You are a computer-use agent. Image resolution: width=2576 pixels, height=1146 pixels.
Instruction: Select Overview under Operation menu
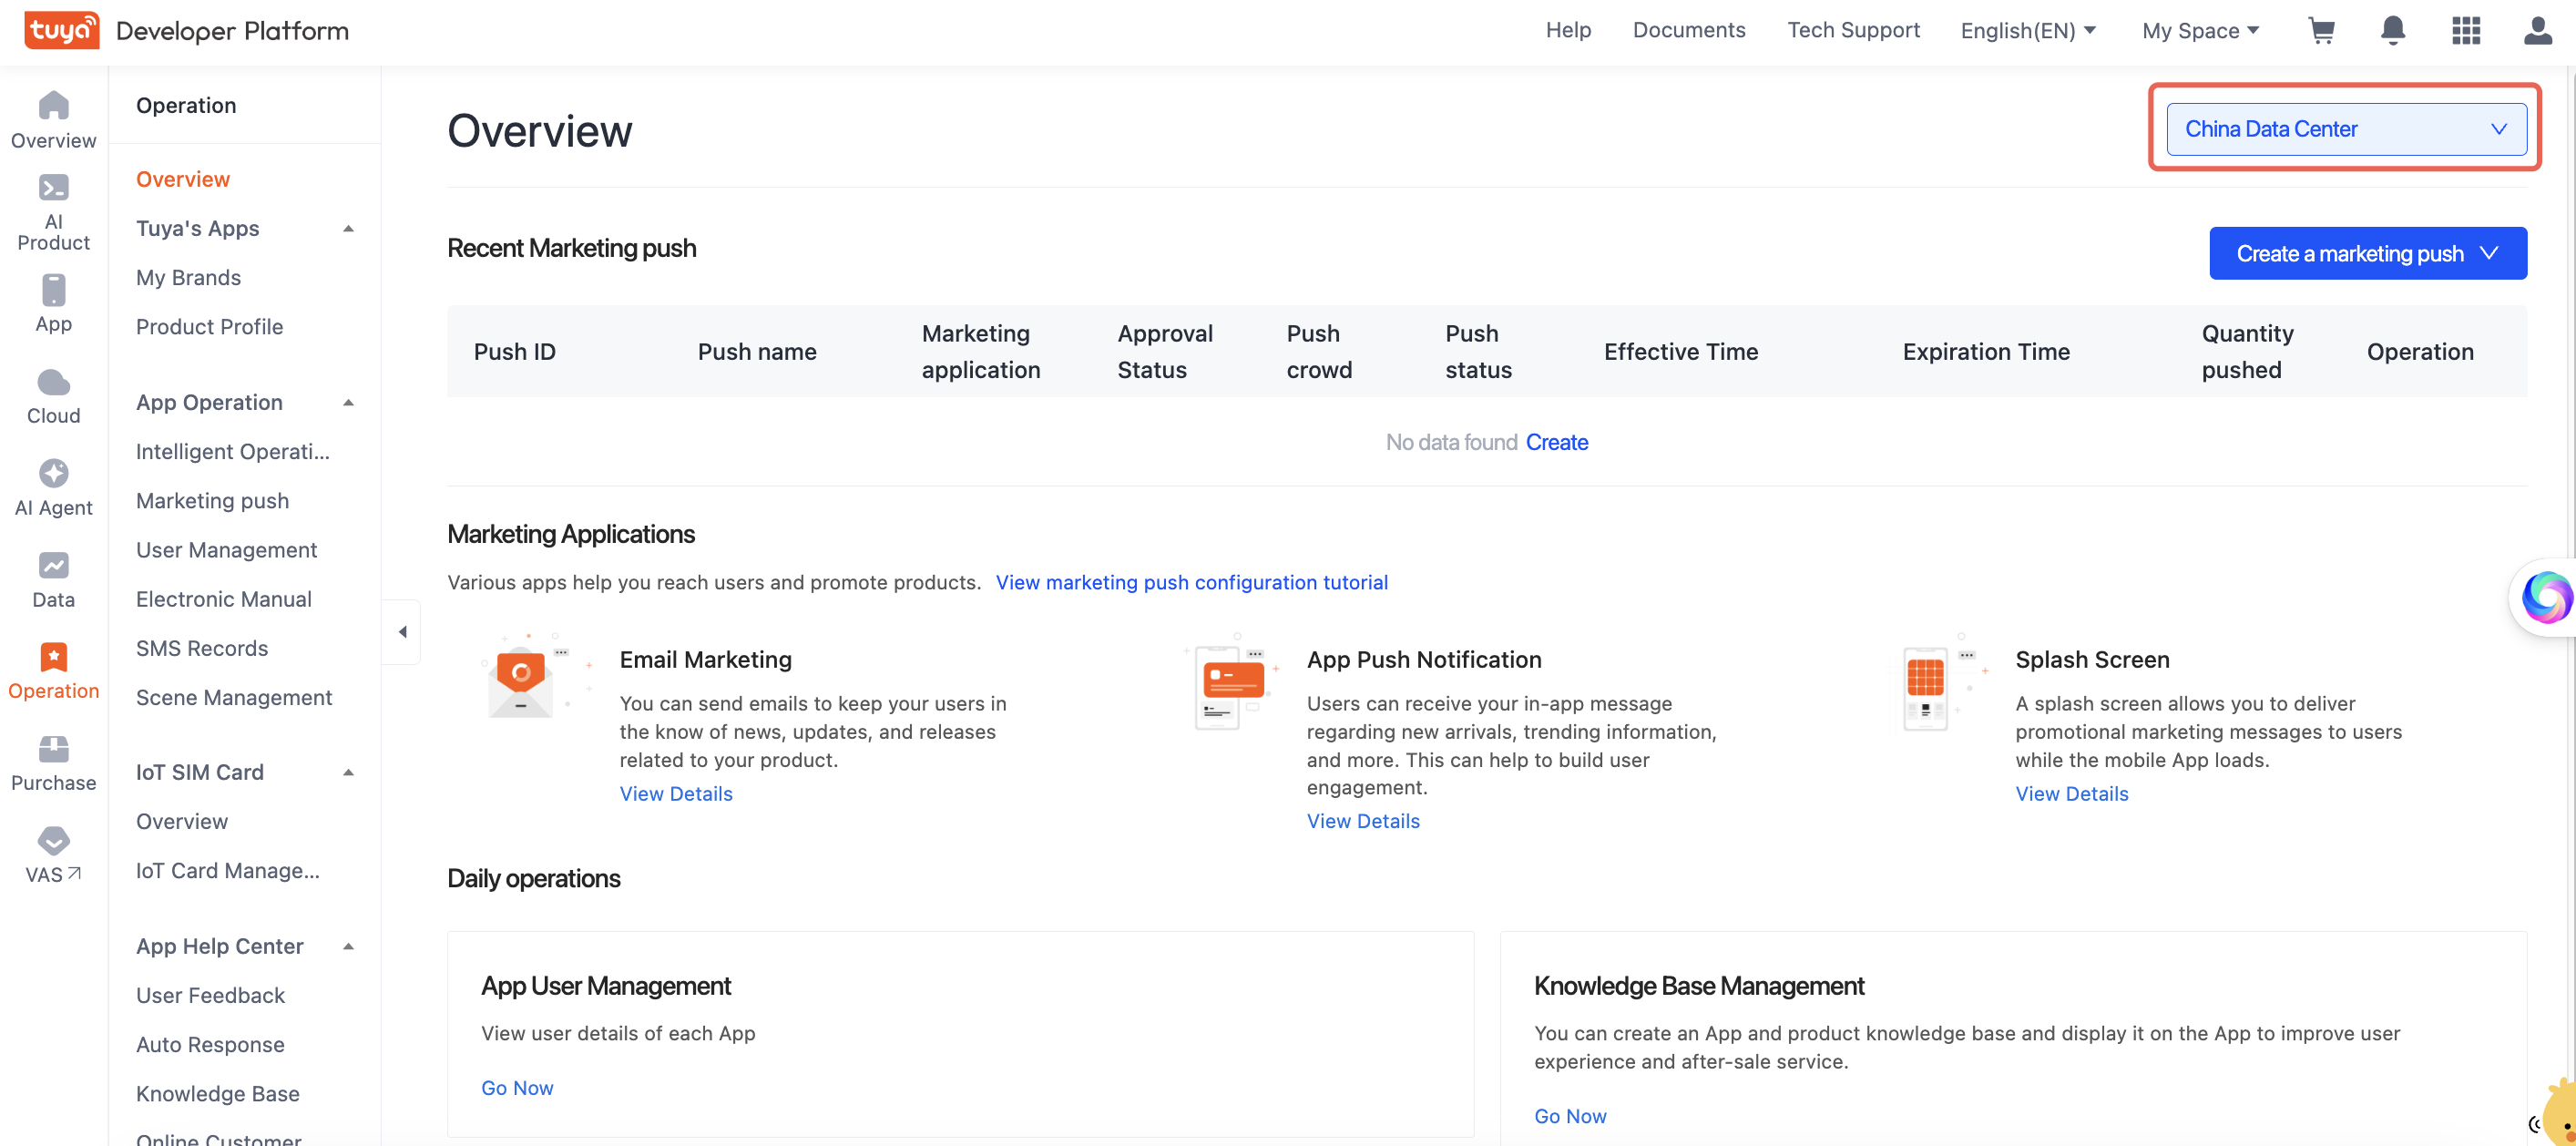(183, 179)
